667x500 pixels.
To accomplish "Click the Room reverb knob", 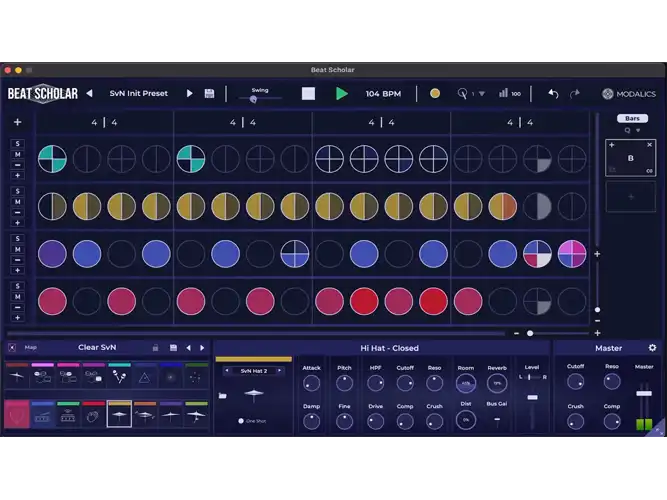I will 466,383.
